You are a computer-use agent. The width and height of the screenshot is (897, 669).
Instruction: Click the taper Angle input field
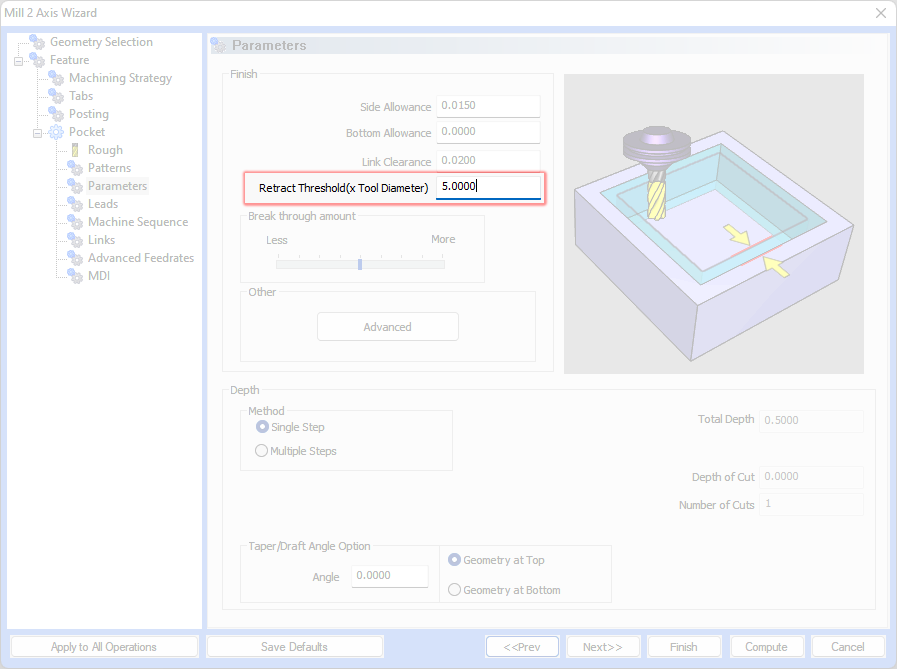[390, 576]
